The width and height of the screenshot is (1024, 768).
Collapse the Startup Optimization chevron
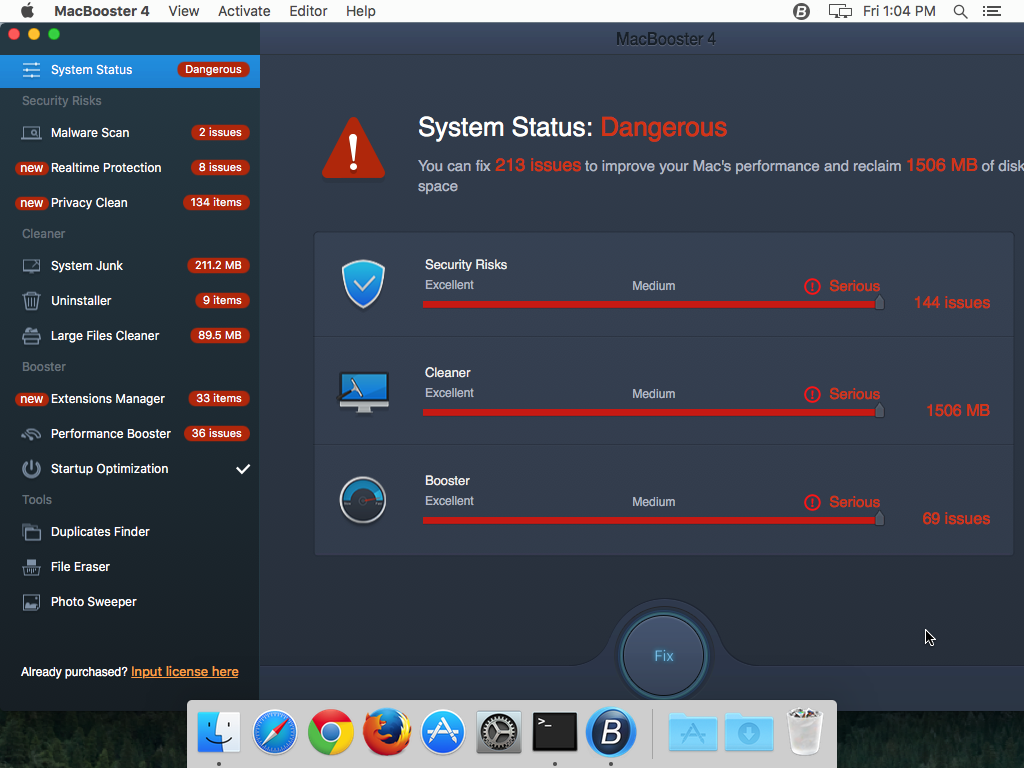[x=243, y=468]
